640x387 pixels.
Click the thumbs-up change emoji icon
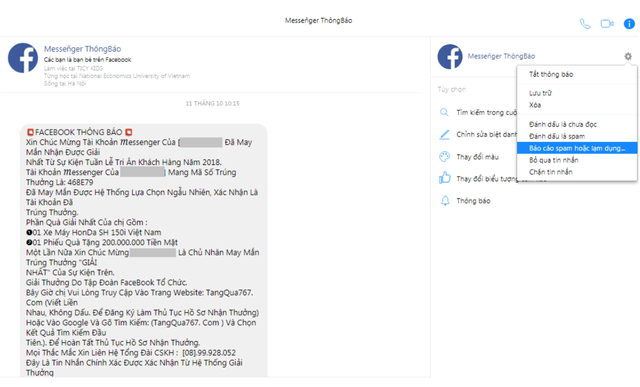click(x=444, y=178)
